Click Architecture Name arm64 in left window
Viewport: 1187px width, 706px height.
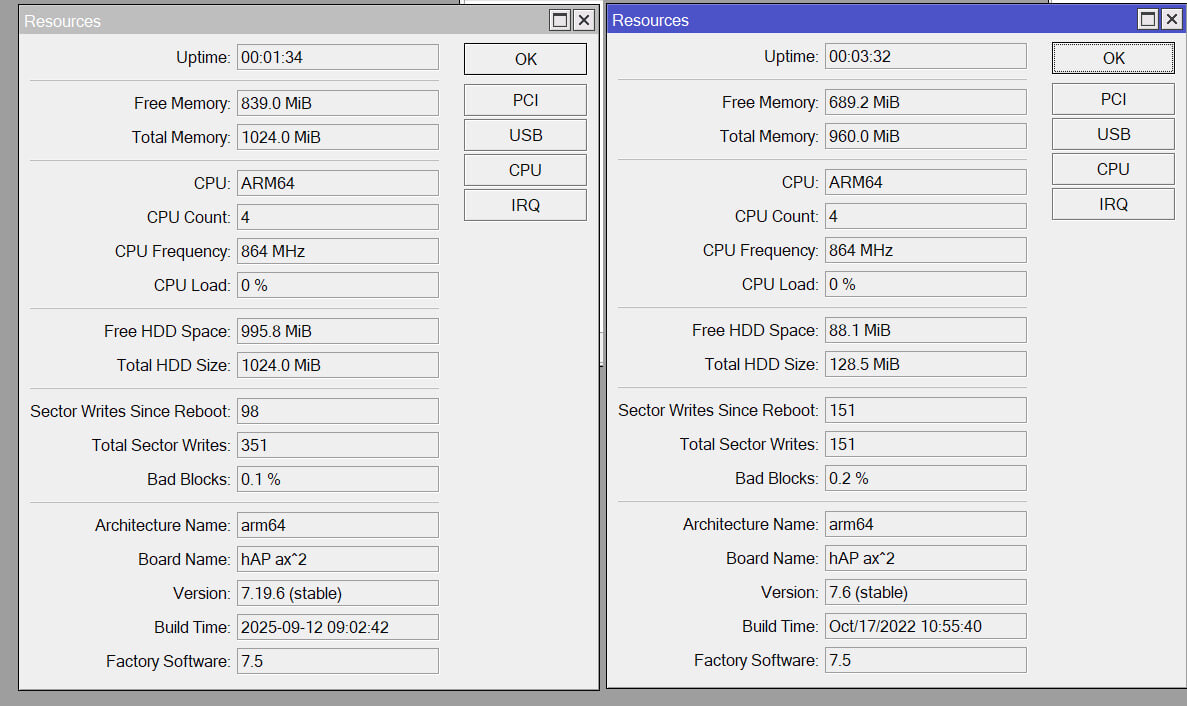338,525
